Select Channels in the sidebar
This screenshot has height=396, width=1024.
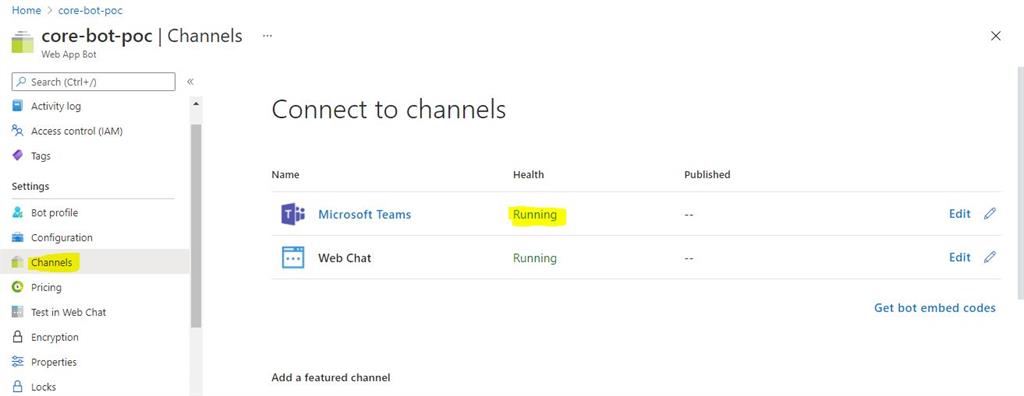coord(52,263)
